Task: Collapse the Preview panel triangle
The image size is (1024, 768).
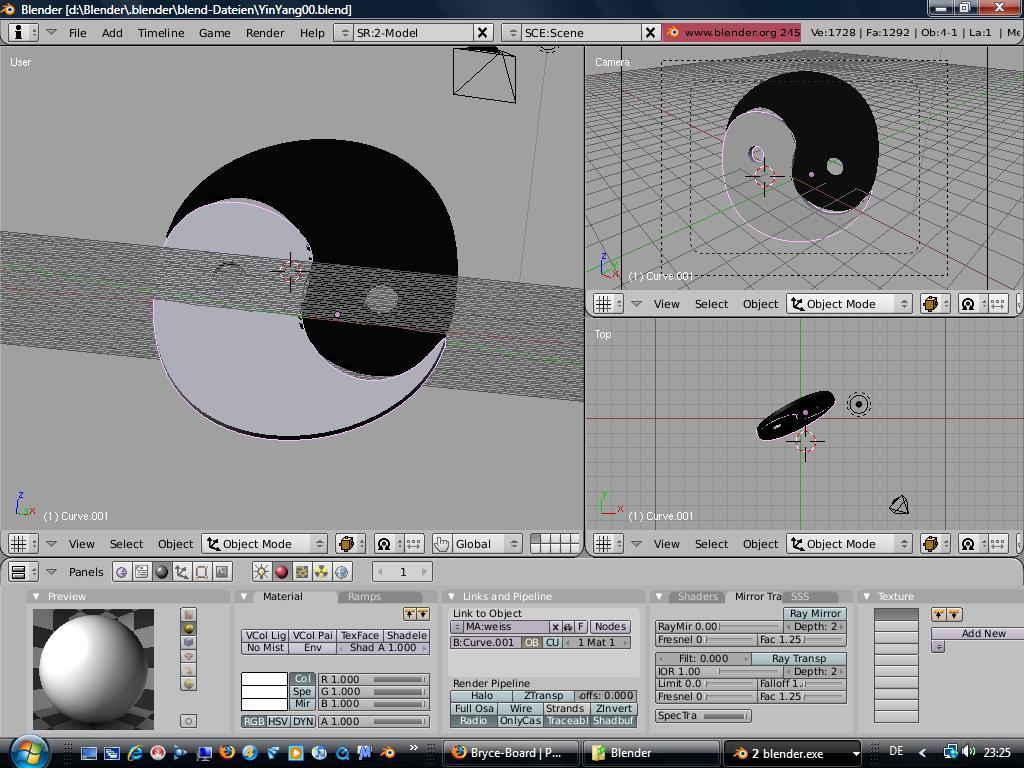Action: (37, 597)
